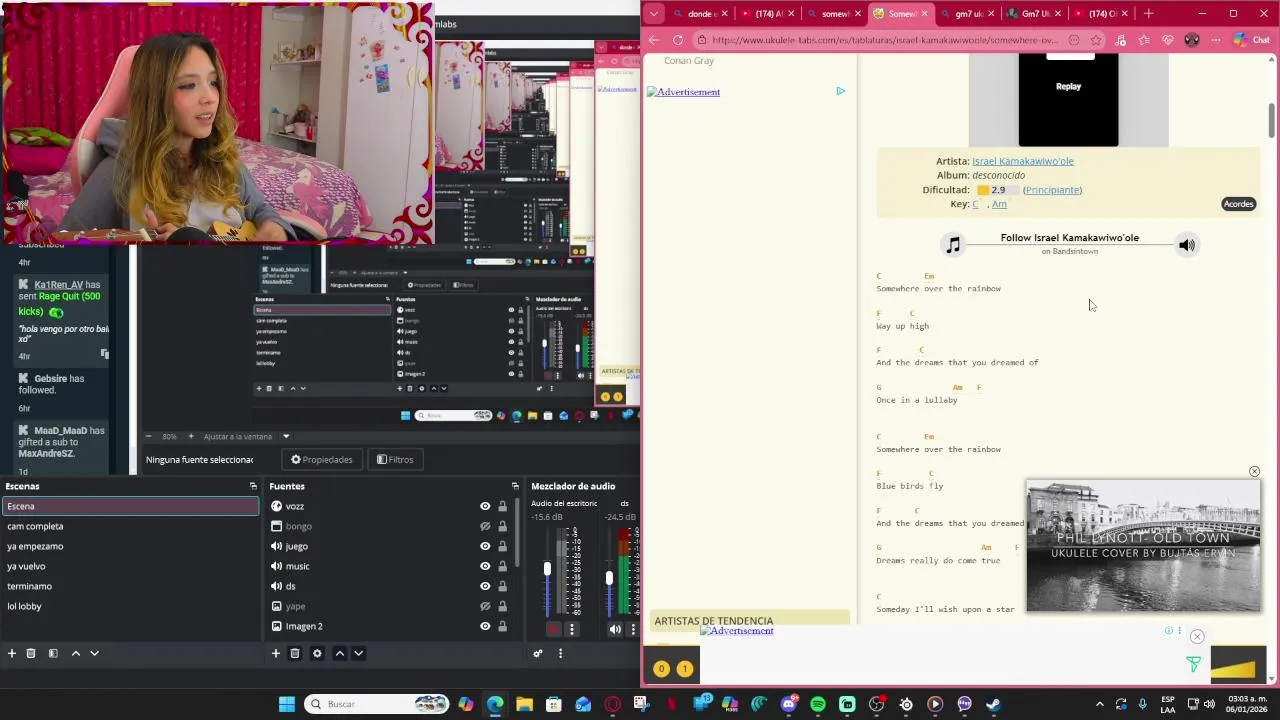Unmute the Audio del escritorio channel
Viewport: 1280px width, 720px height.
click(x=554, y=629)
